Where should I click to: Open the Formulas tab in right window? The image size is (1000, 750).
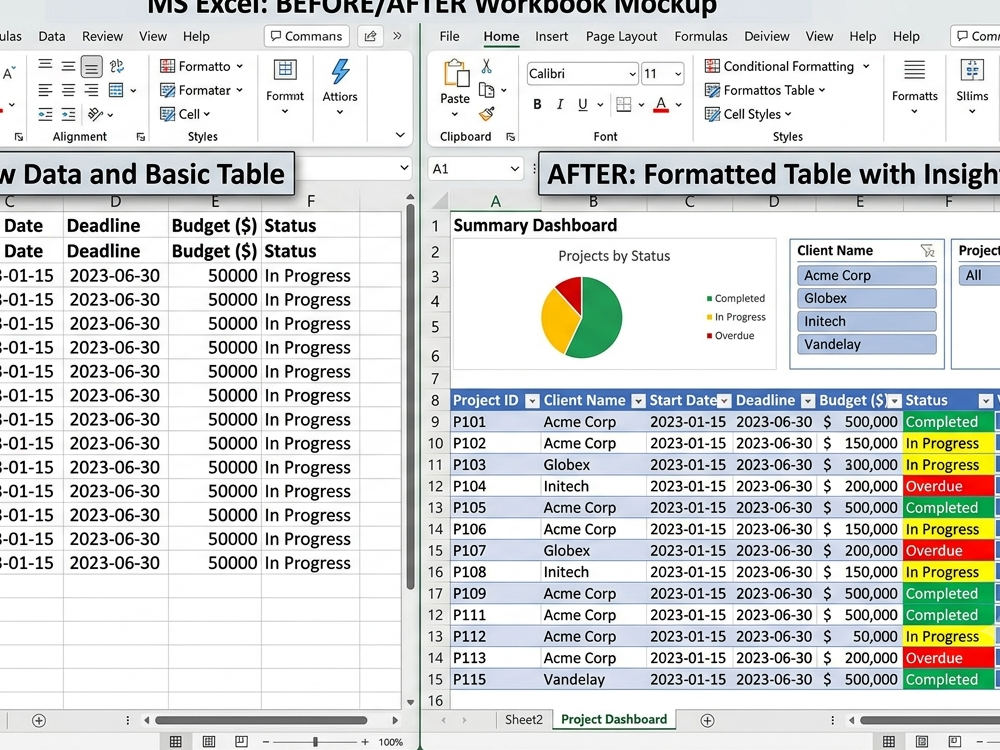pyautogui.click(x=701, y=36)
